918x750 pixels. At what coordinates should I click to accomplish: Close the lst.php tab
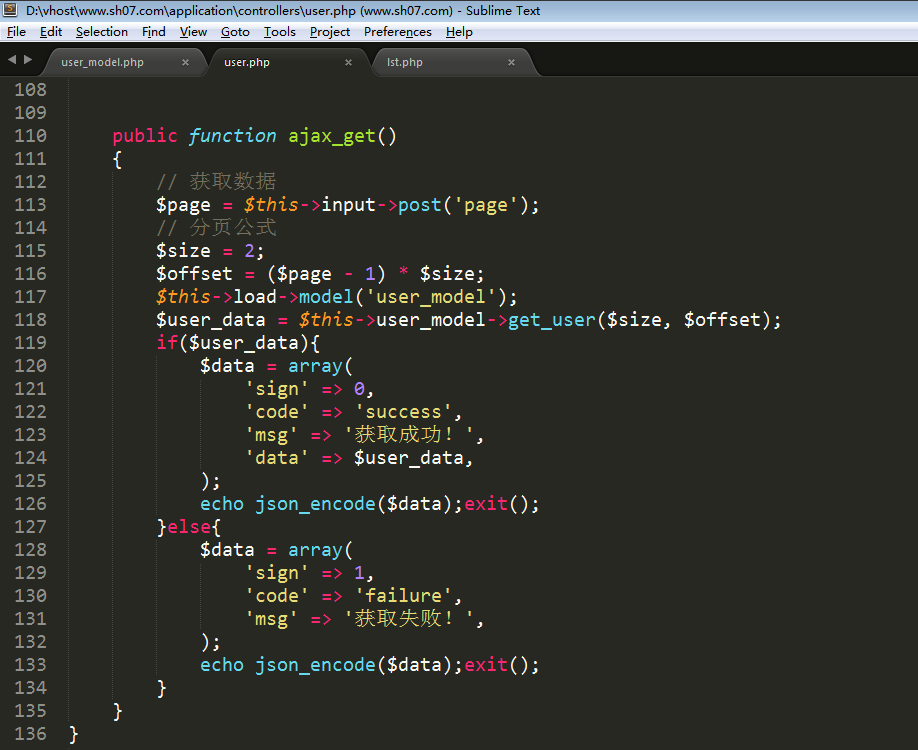(x=511, y=62)
